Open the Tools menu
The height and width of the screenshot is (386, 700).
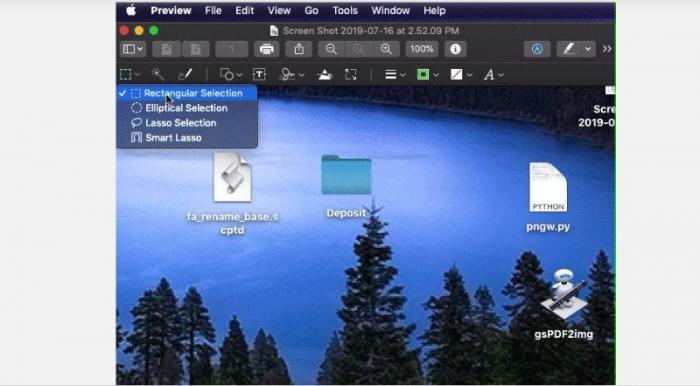(x=345, y=10)
